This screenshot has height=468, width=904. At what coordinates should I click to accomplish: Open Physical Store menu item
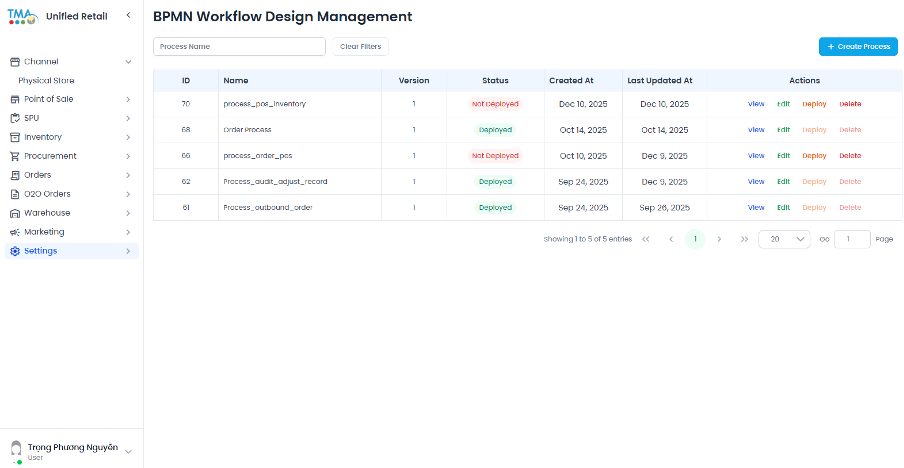tap(46, 80)
